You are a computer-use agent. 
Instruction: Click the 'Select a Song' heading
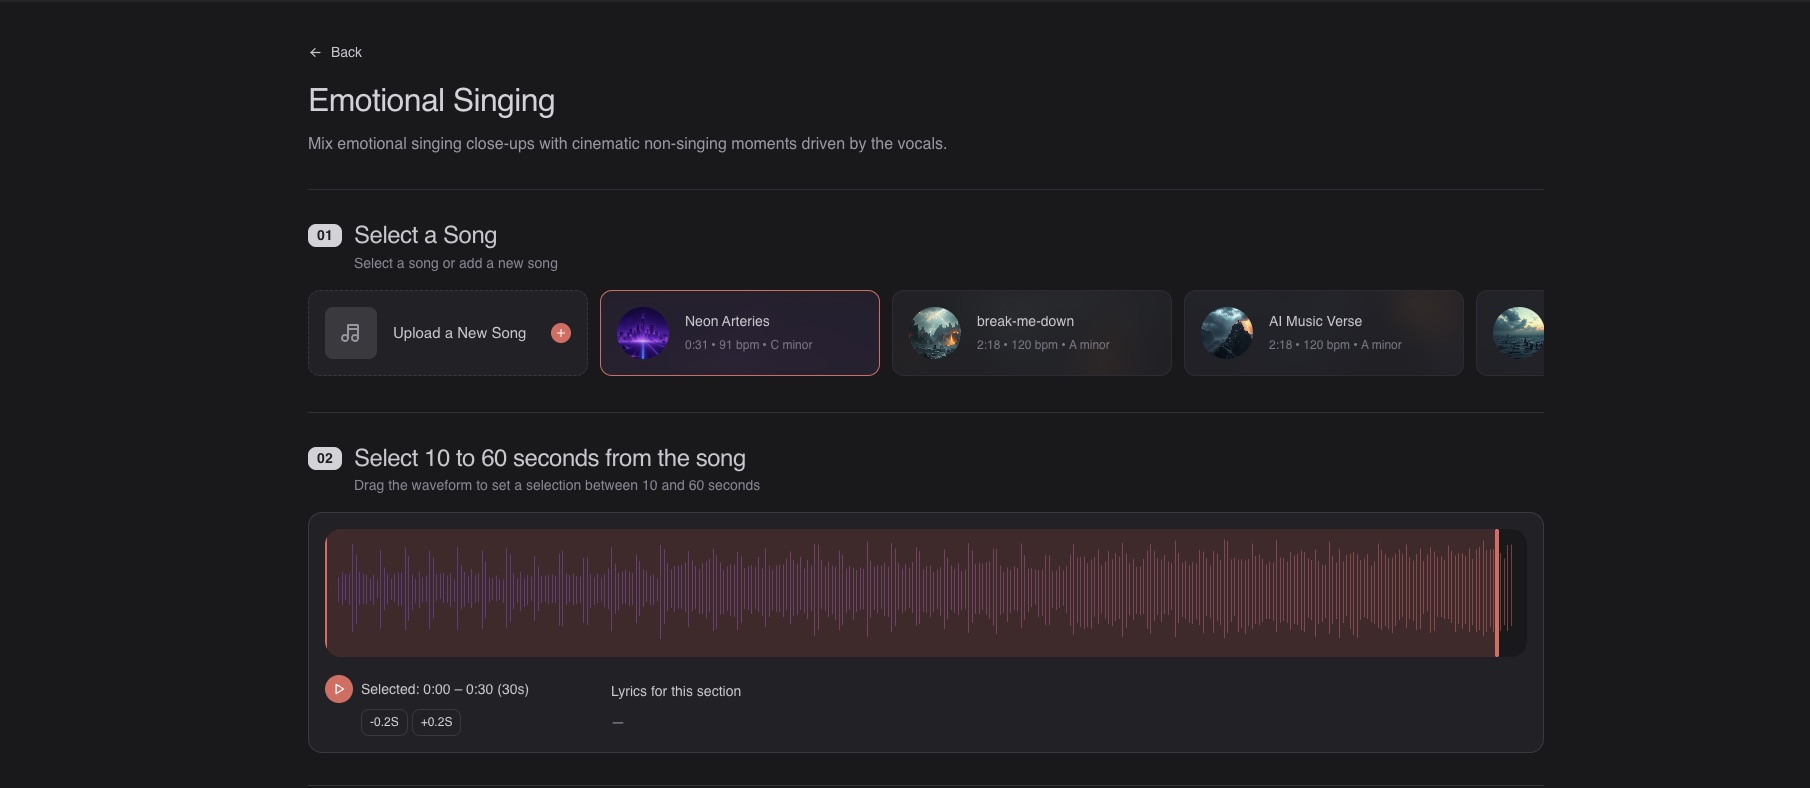425,235
